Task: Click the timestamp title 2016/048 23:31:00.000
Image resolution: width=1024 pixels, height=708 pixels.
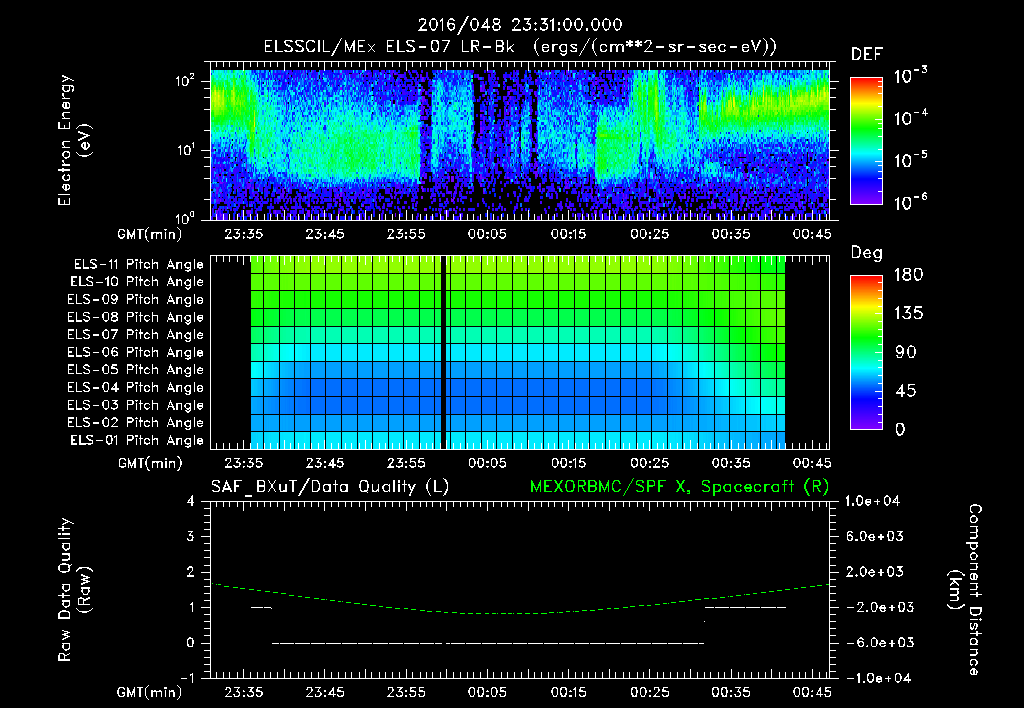Action: (x=520, y=25)
